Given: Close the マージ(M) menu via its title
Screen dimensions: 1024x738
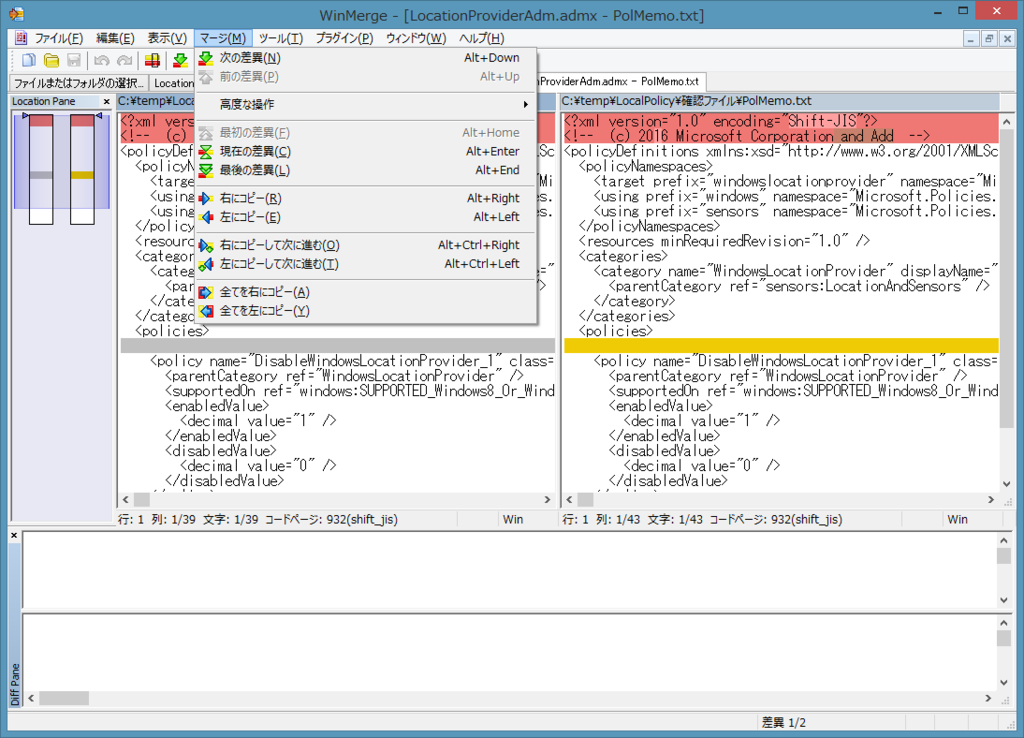Looking at the screenshot, I should (x=223, y=39).
